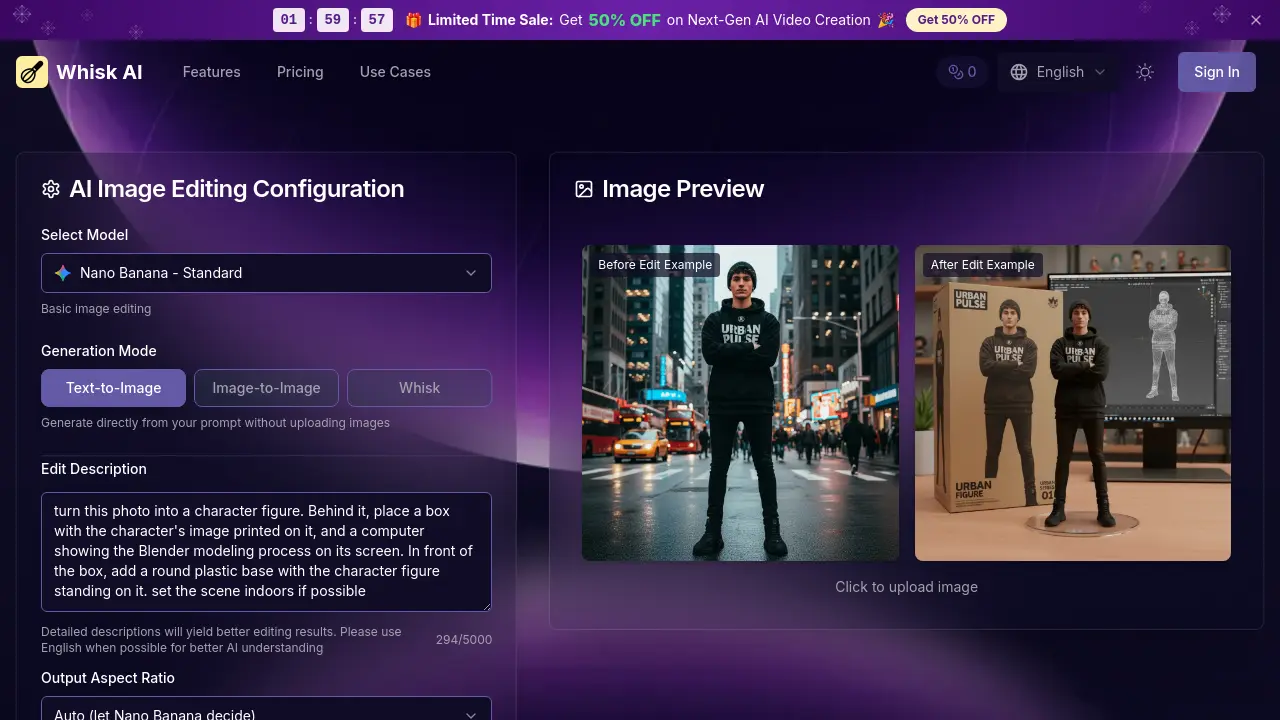Click the Whisk AI brand name
This screenshot has height=720, width=1280.
[x=100, y=72]
